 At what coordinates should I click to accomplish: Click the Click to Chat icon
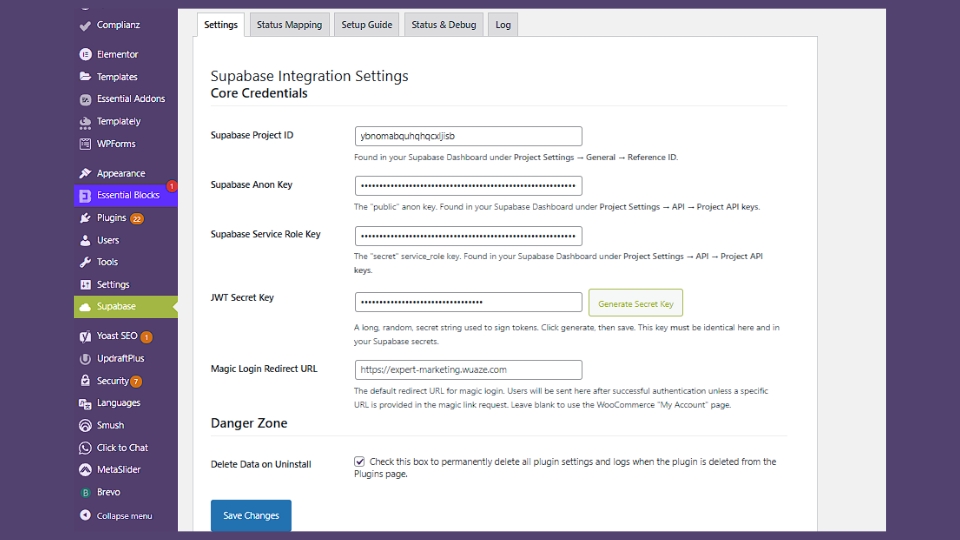tap(85, 448)
